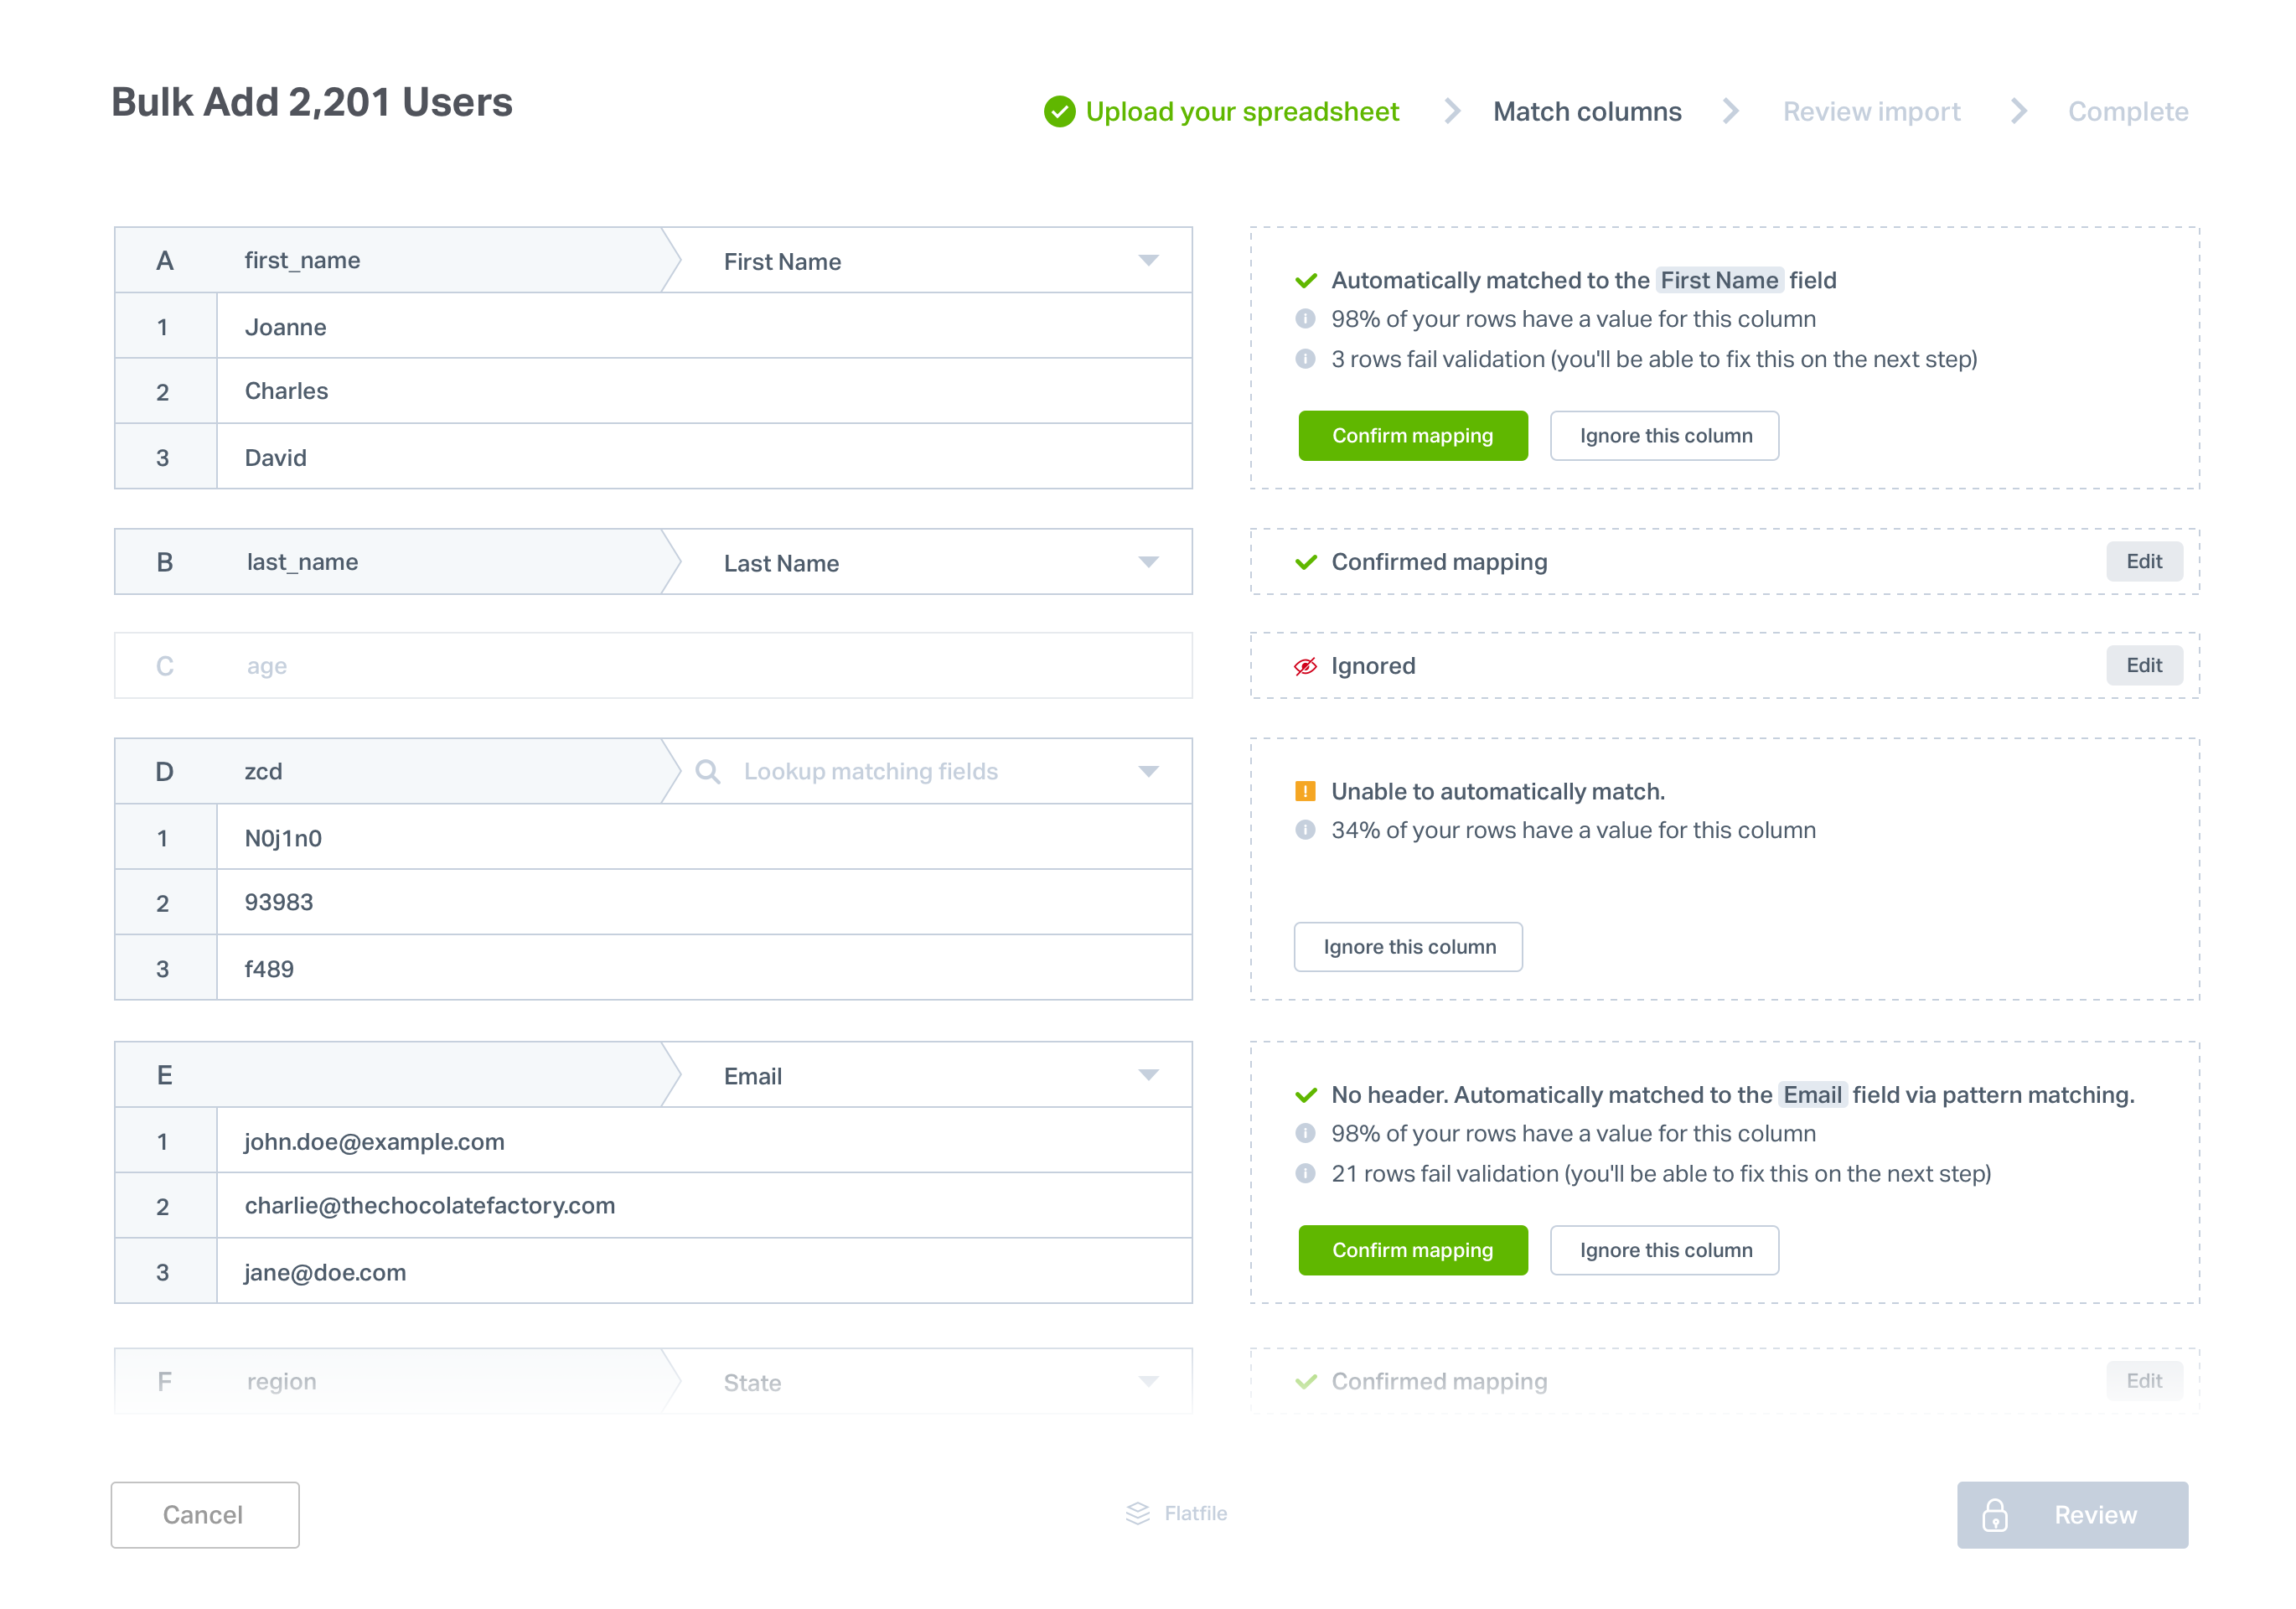Screen dimensions: 2296x1609
Task: Select the Complete step
Action: click(x=2128, y=112)
